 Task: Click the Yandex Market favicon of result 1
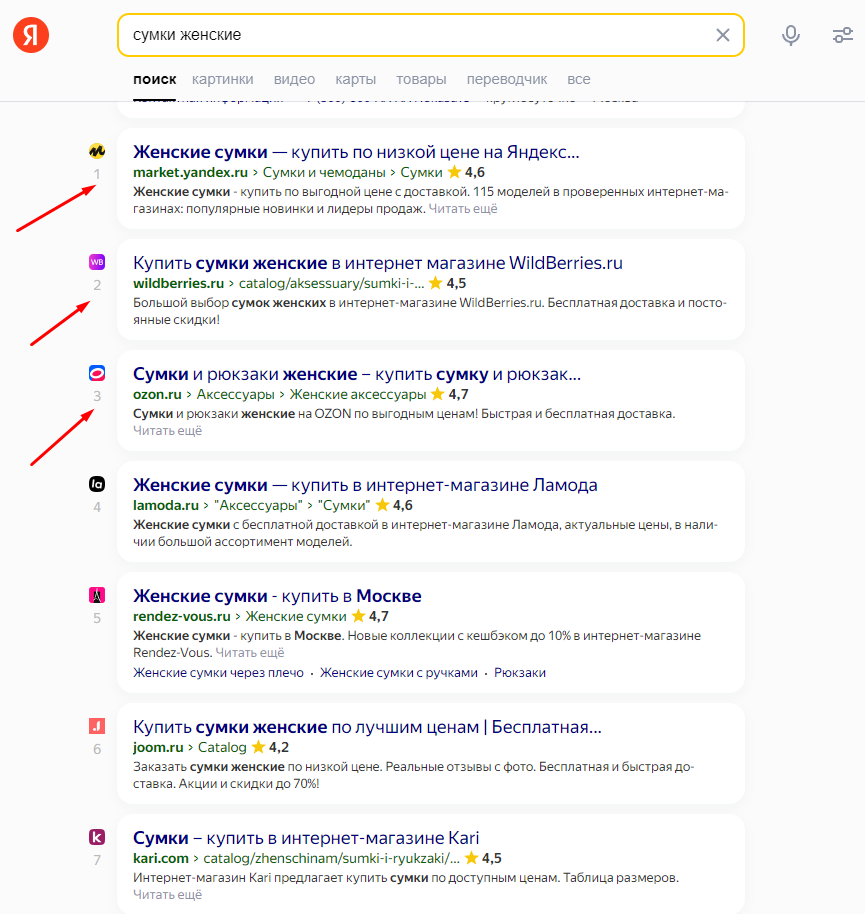[97, 151]
